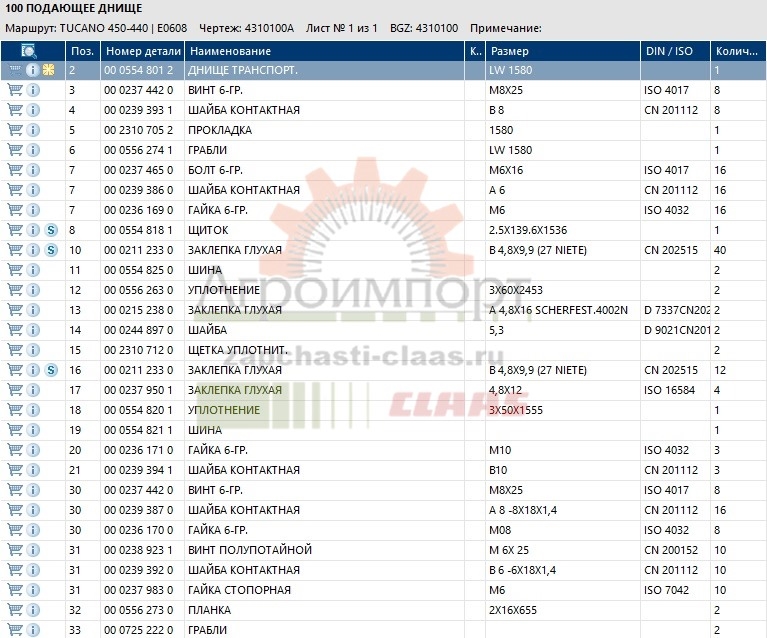Add part 00 0215 238 0 to cart
Image resolution: width=767 pixels, height=638 pixels.
15,310
